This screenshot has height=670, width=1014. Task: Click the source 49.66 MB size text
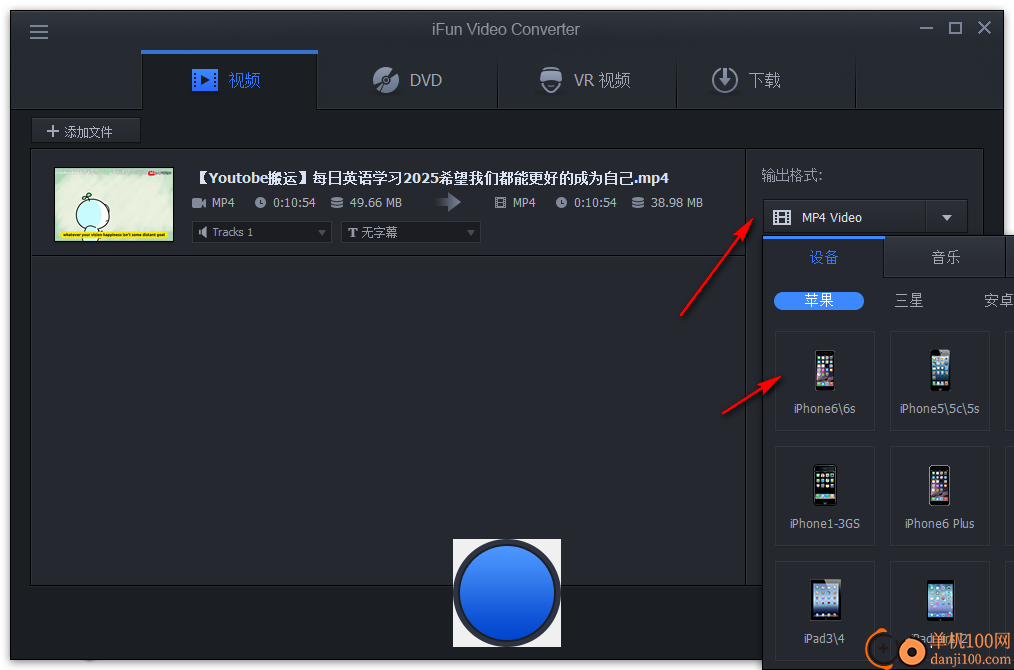click(x=376, y=202)
